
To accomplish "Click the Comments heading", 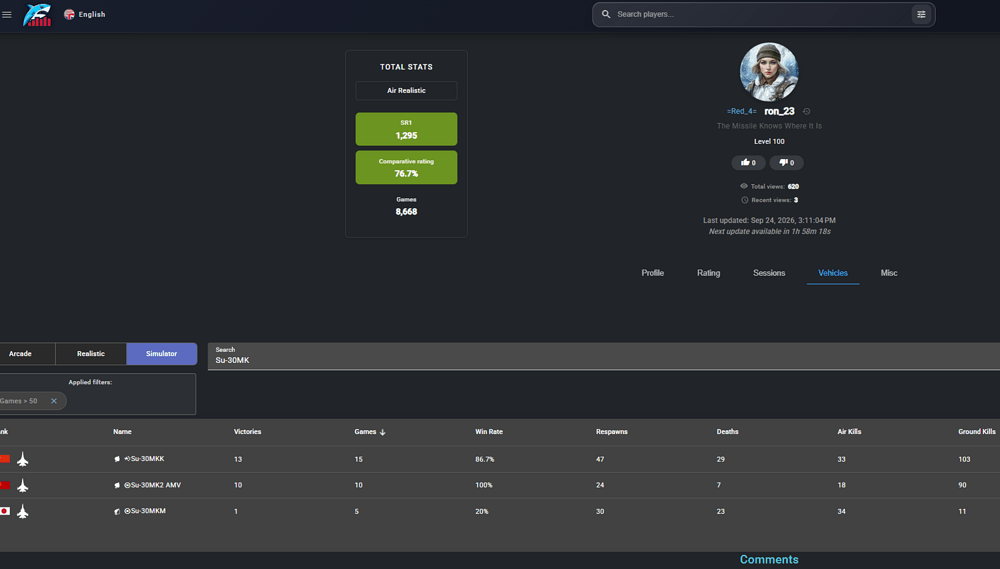I will click(768, 559).
